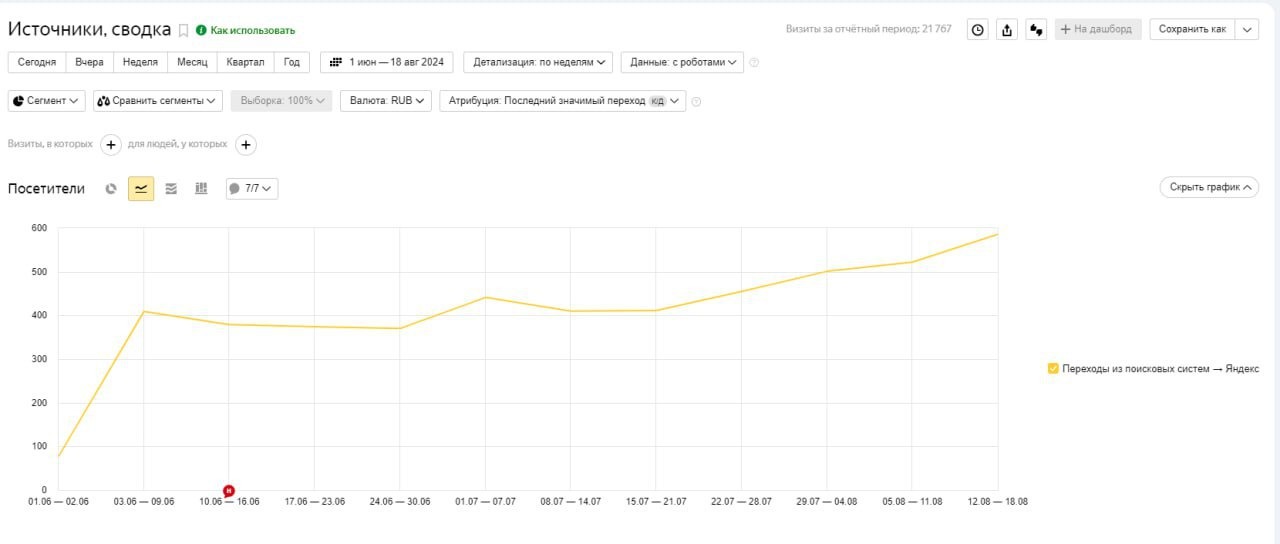Click the 'Сохранить как' button
1280x544 pixels.
[1191, 30]
